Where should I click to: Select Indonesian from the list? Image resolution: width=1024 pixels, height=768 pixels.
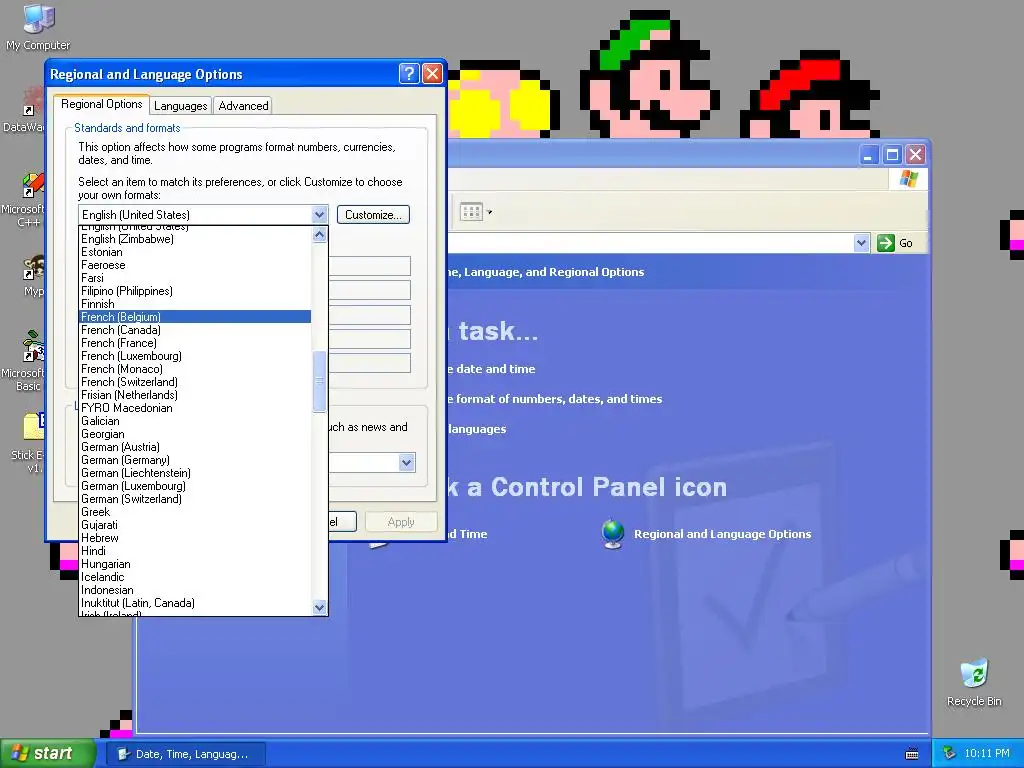[195, 590]
